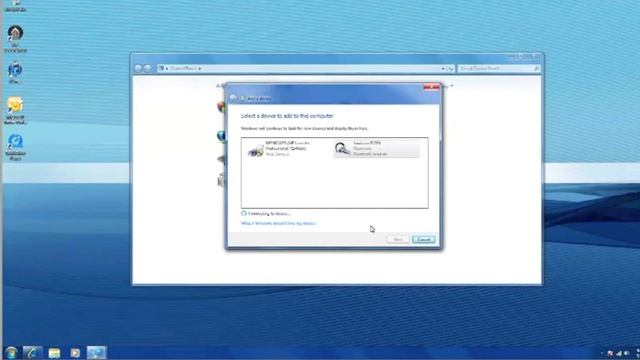The width and height of the screenshot is (640, 360).
Task: Close the Add a device dialog
Action: (431, 87)
